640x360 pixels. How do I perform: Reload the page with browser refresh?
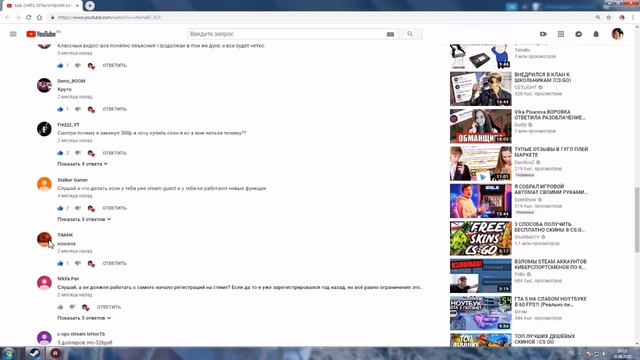[29, 17]
